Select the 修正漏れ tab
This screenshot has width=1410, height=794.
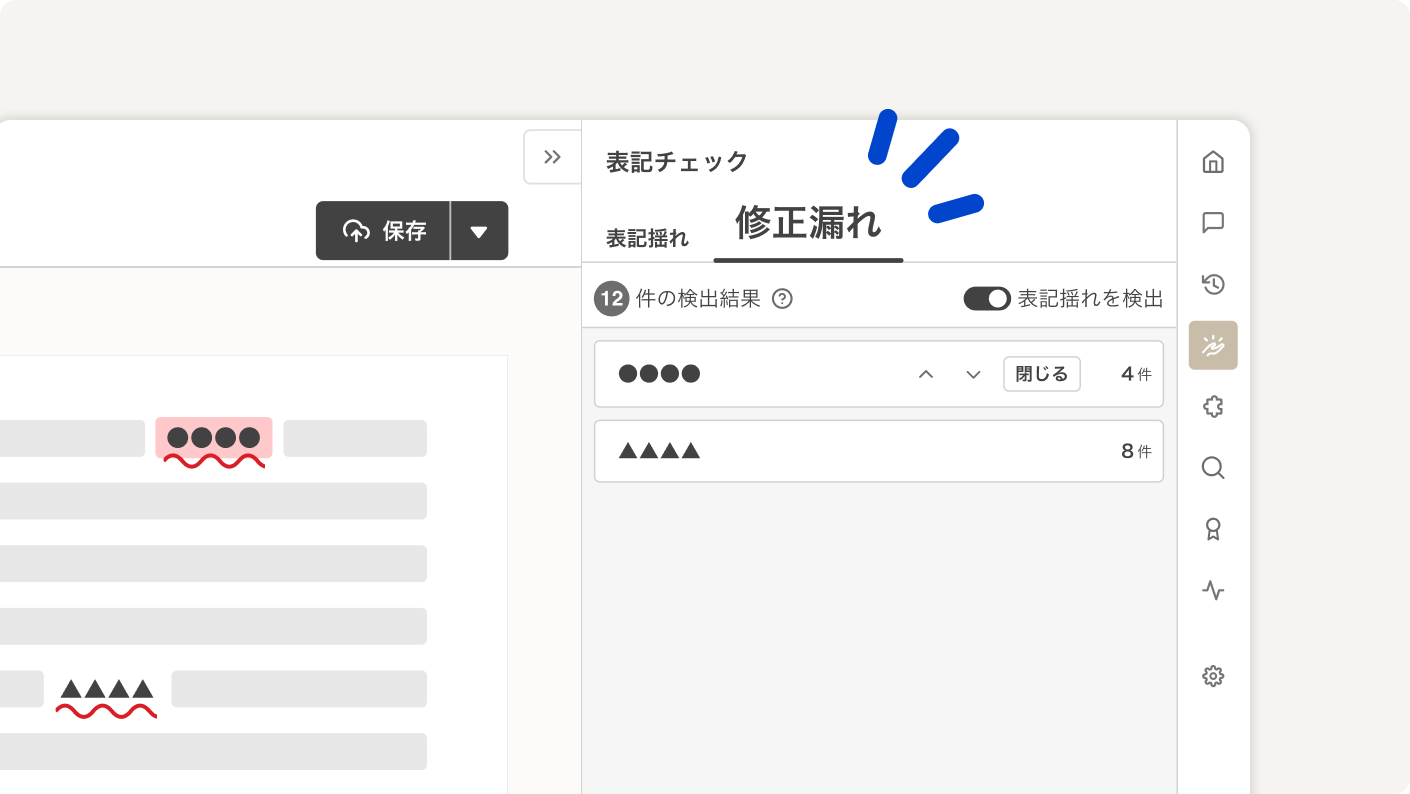[x=808, y=225]
